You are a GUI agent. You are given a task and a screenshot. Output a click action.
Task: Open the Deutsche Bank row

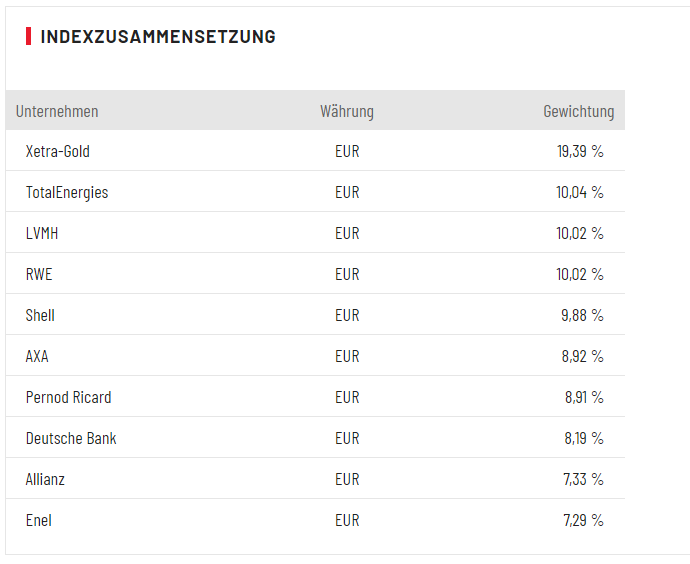coord(71,439)
